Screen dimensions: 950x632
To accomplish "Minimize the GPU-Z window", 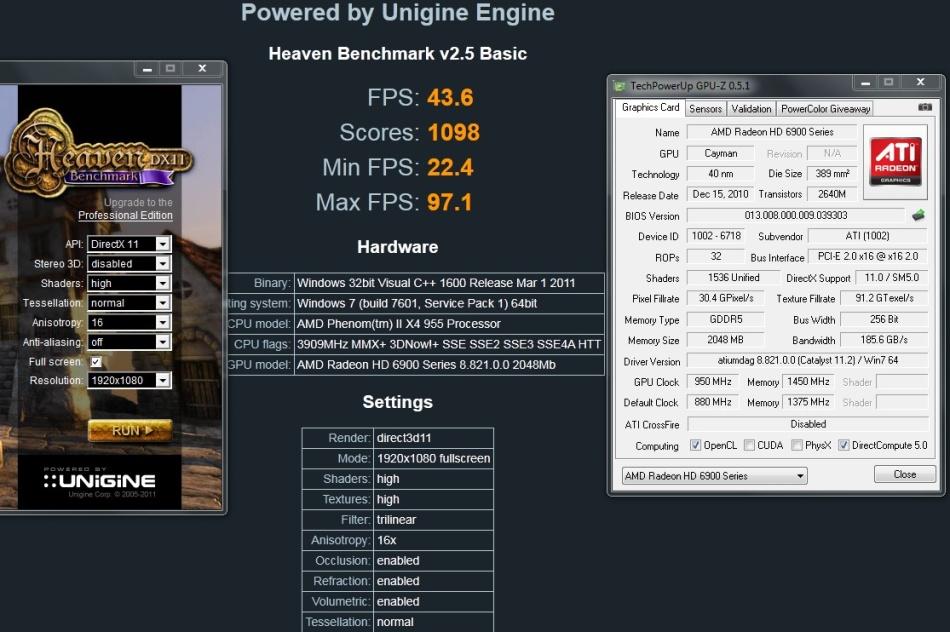I will pos(866,82).
